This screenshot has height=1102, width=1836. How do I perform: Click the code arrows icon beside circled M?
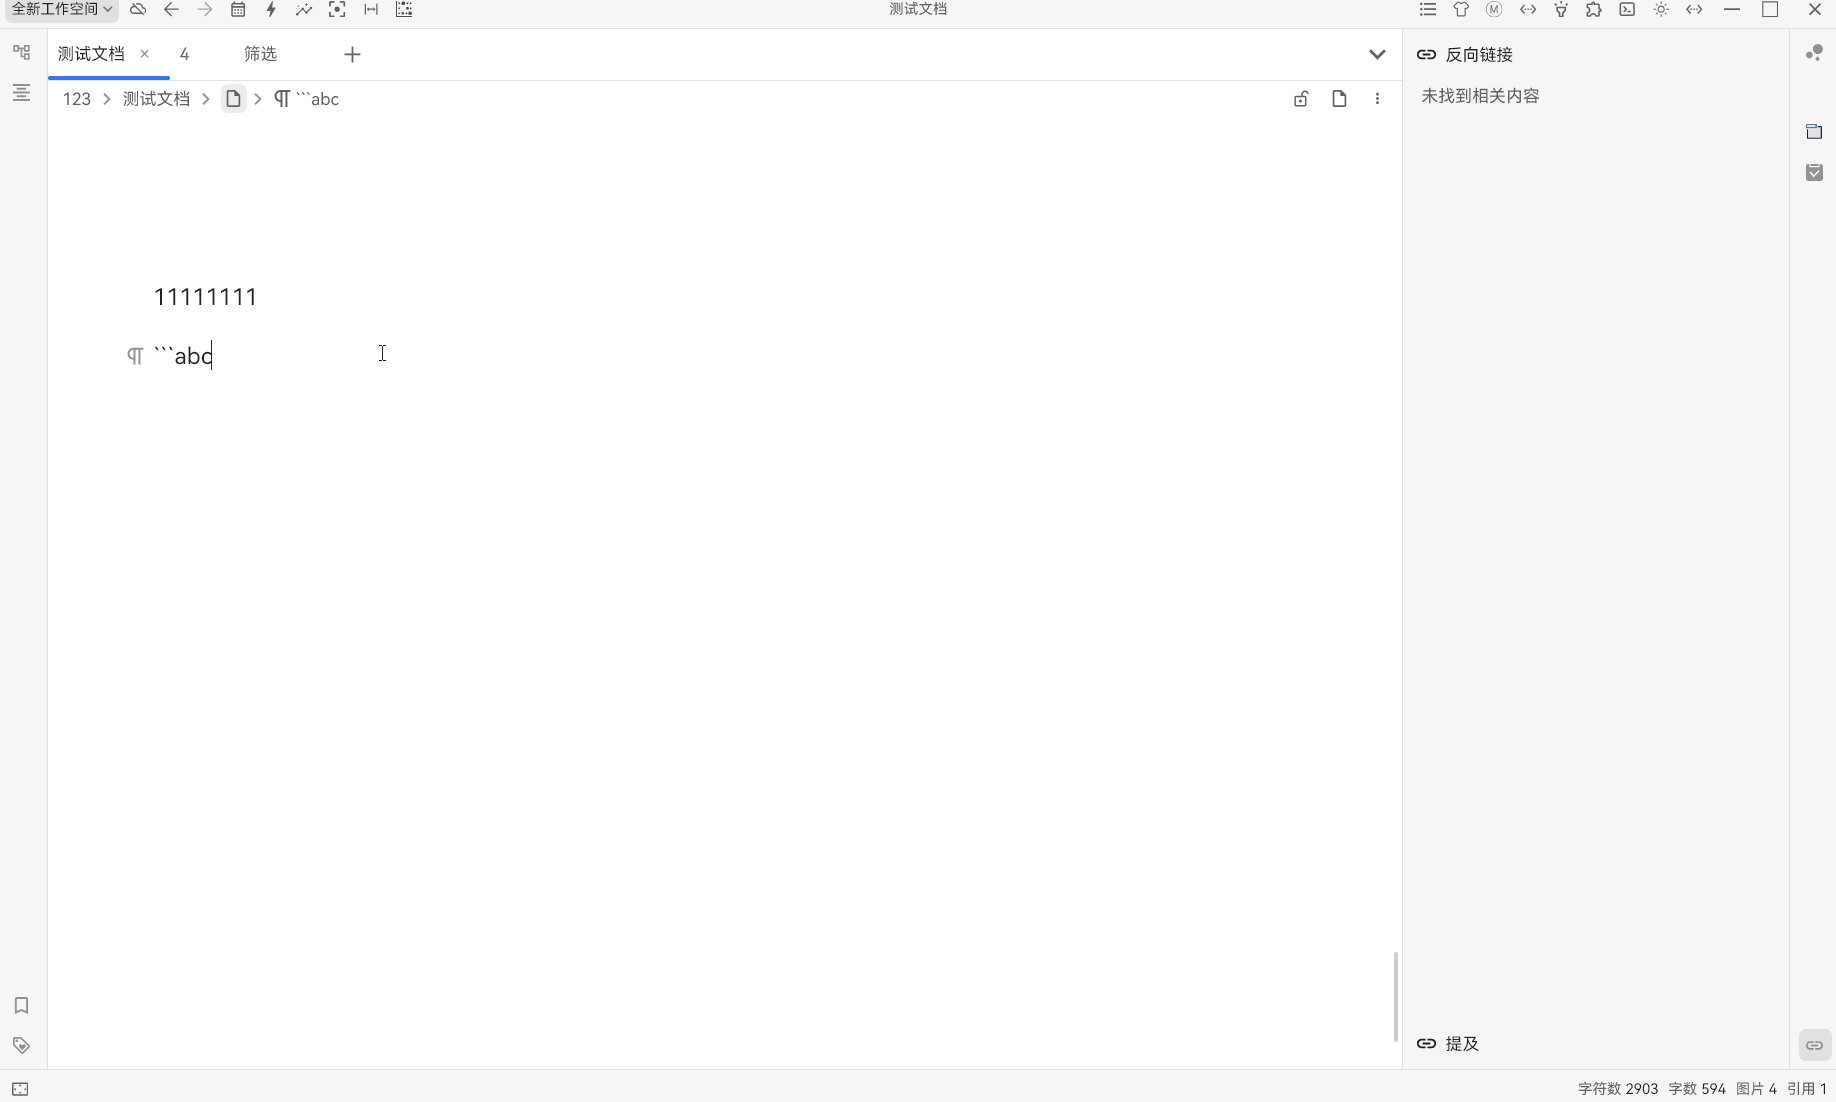coord(1528,10)
